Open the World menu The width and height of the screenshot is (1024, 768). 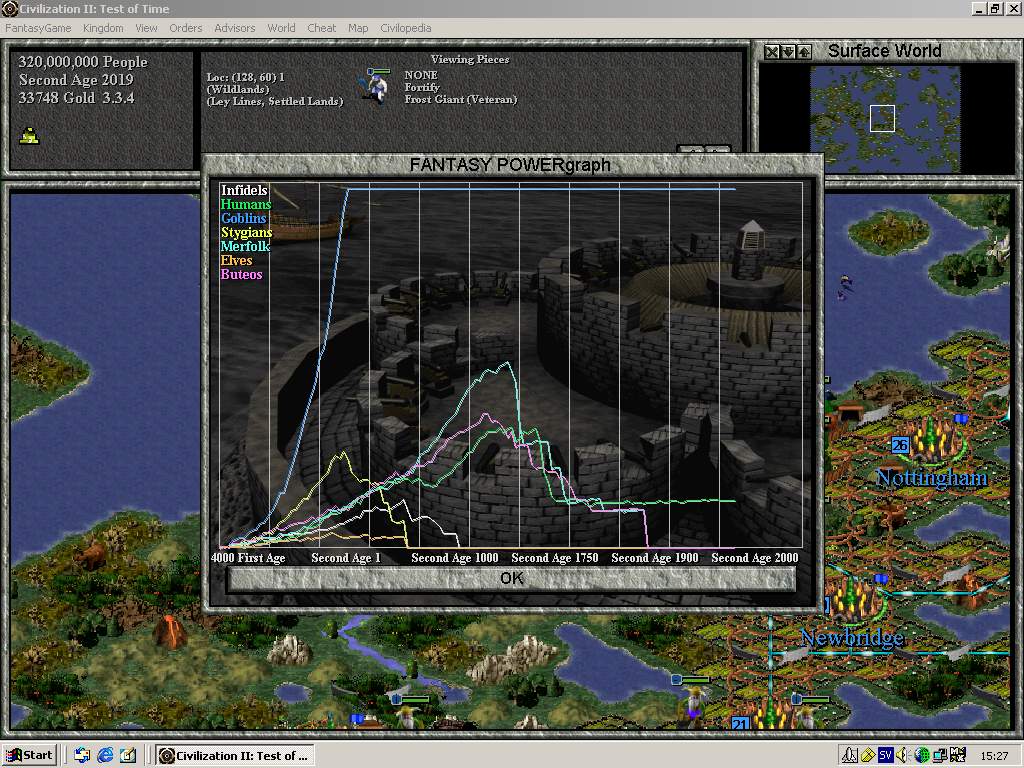(x=281, y=28)
